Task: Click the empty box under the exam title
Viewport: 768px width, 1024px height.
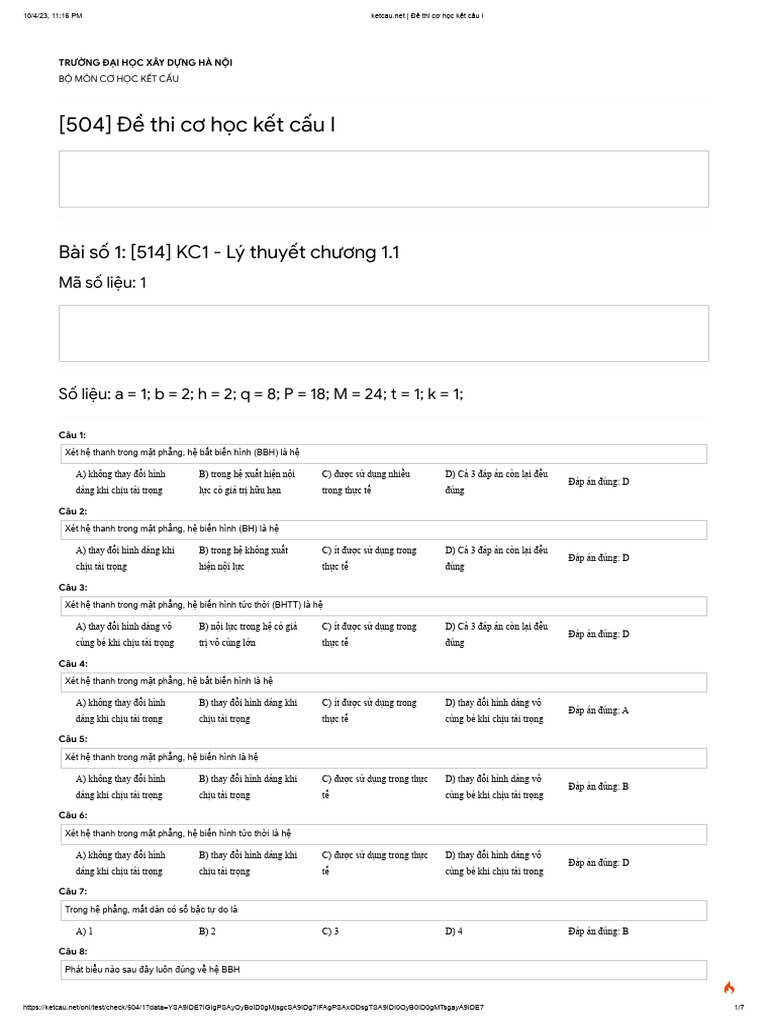Action: coord(384,179)
